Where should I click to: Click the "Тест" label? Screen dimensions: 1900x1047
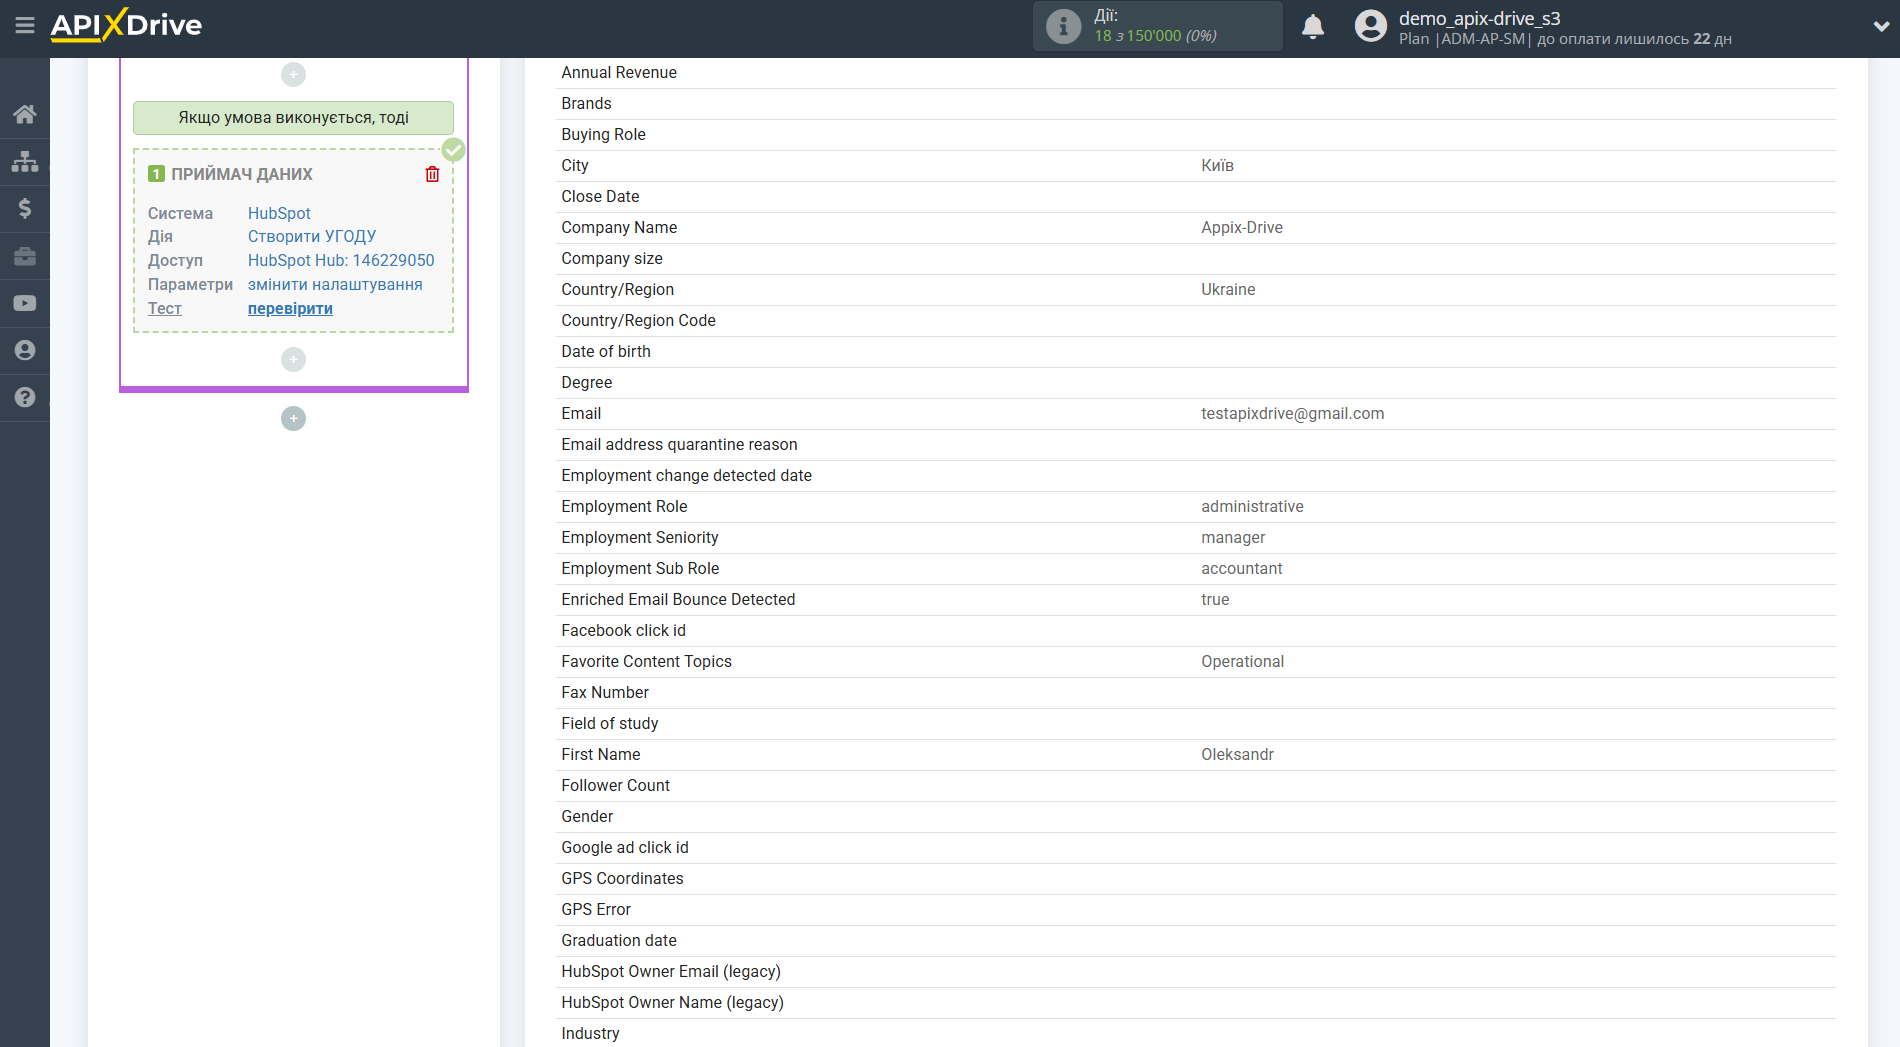coord(165,308)
